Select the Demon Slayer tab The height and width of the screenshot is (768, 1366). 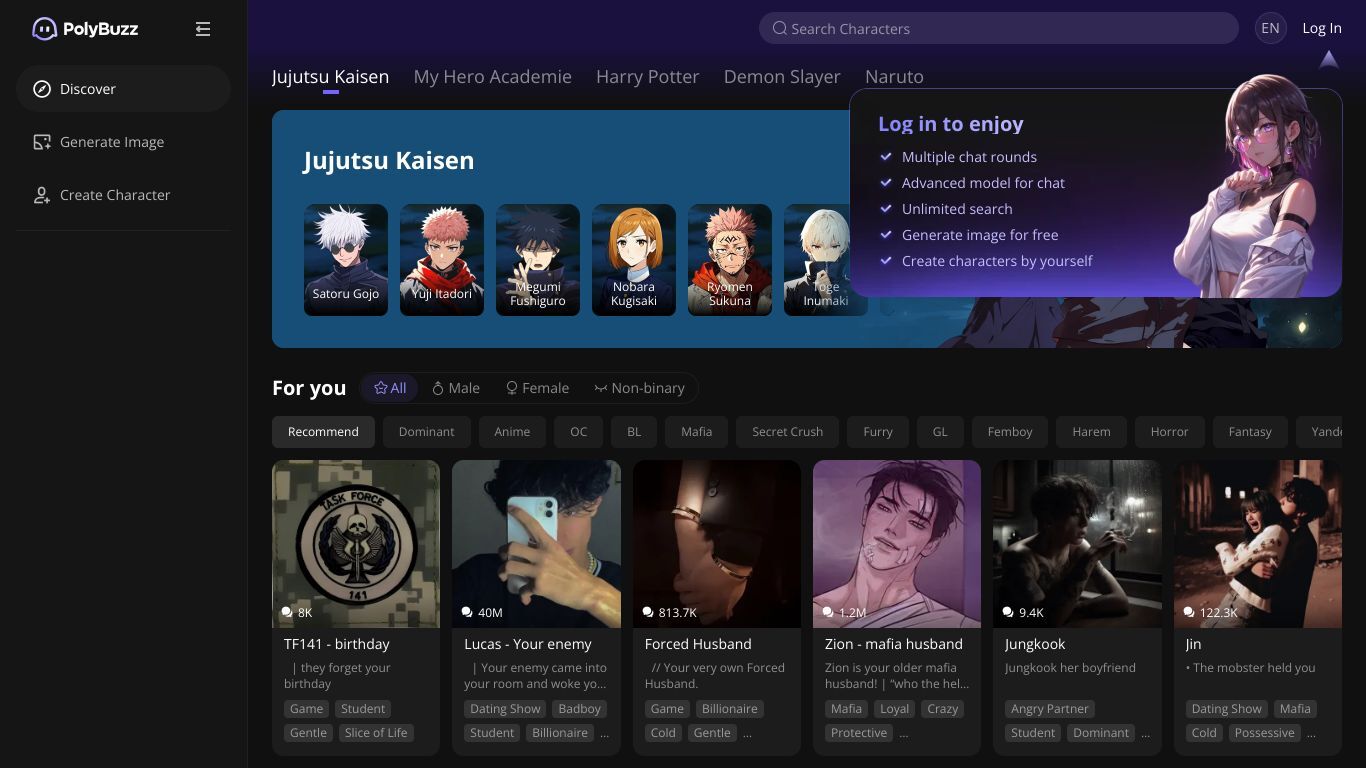pyautogui.click(x=782, y=77)
